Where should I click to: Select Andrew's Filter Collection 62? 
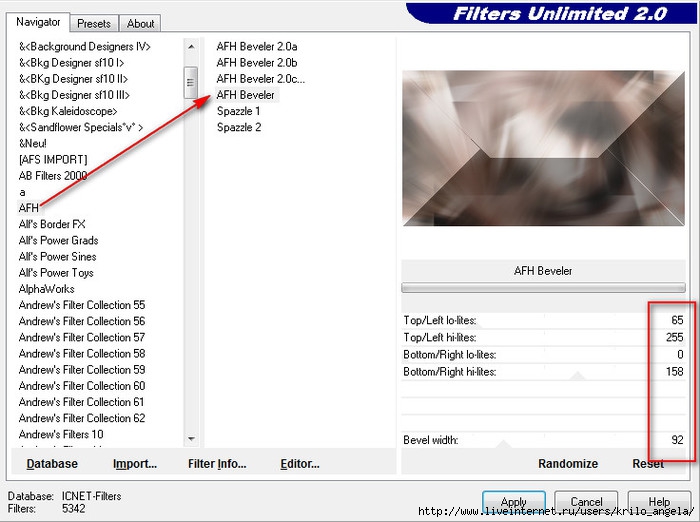(82, 418)
